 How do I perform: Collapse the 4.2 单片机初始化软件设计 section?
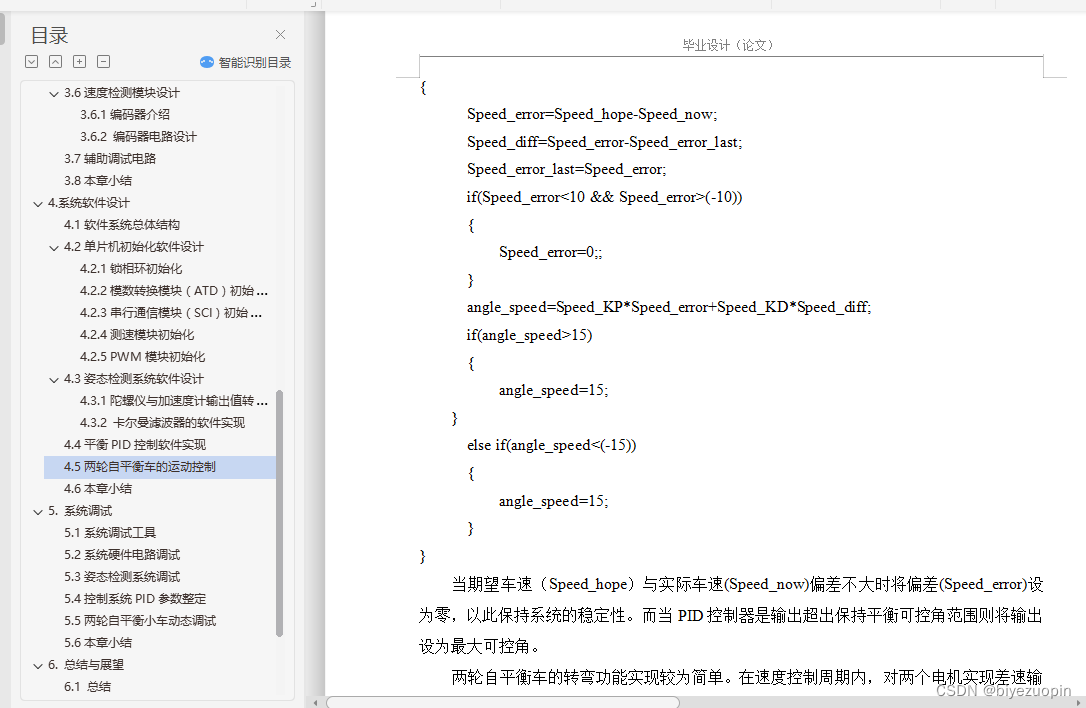[54, 247]
